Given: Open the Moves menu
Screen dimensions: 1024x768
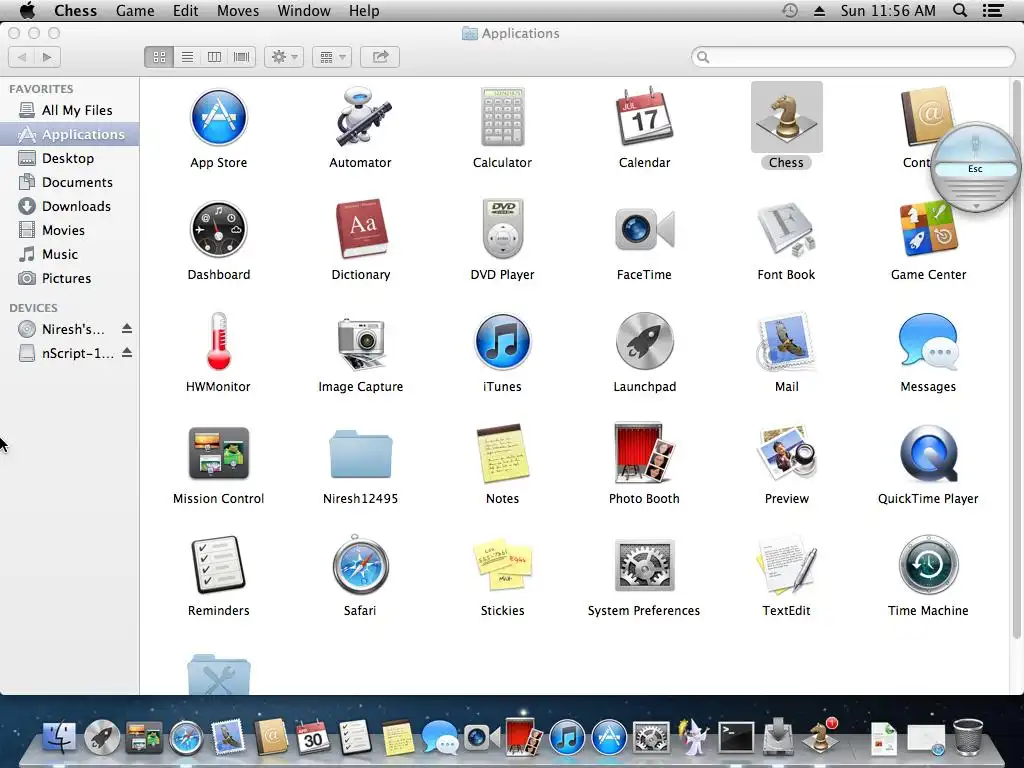Looking at the screenshot, I should point(238,10).
